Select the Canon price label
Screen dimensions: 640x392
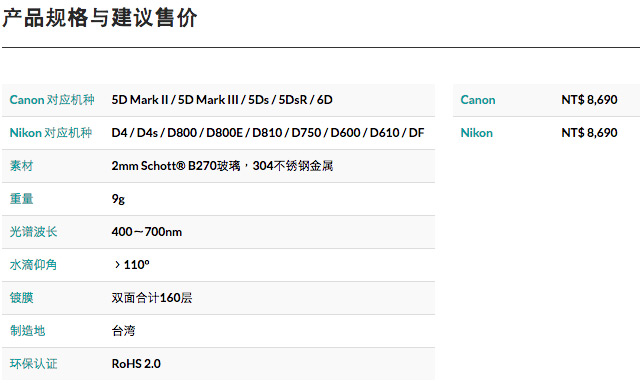(x=478, y=100)
